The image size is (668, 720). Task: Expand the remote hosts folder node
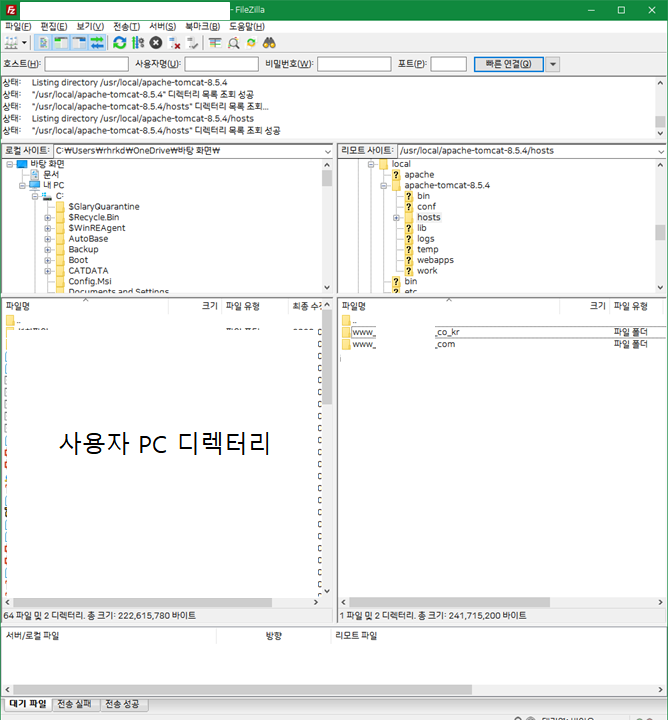point(396,218)
